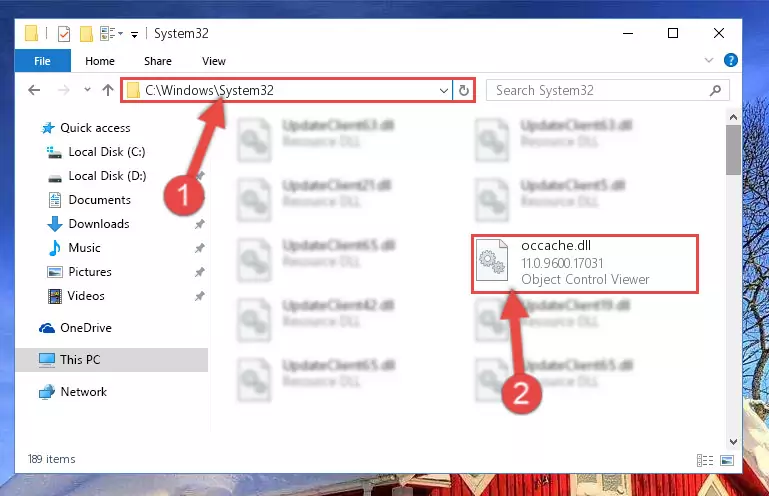769x496 pixels.
Task: Maximize the System32 window
Action: [x=673, y=33]
